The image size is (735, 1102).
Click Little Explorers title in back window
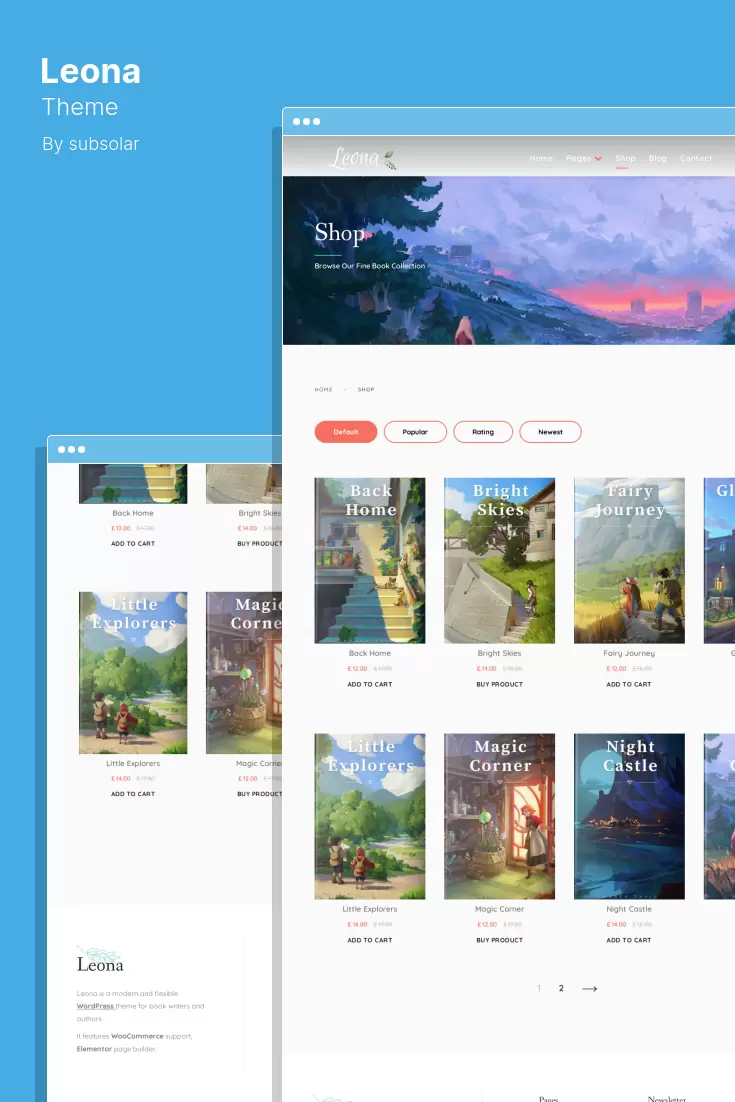tap(133, 763)
